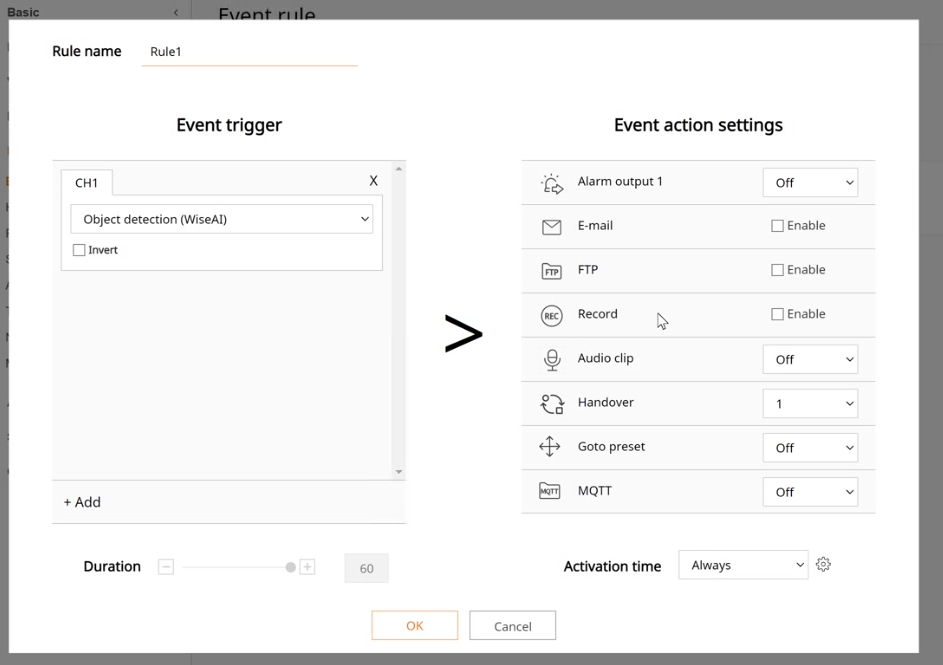This screenshot has height=665, width=943.
Task: Select the CH1 trigger tab
Action: pos(87,183)
